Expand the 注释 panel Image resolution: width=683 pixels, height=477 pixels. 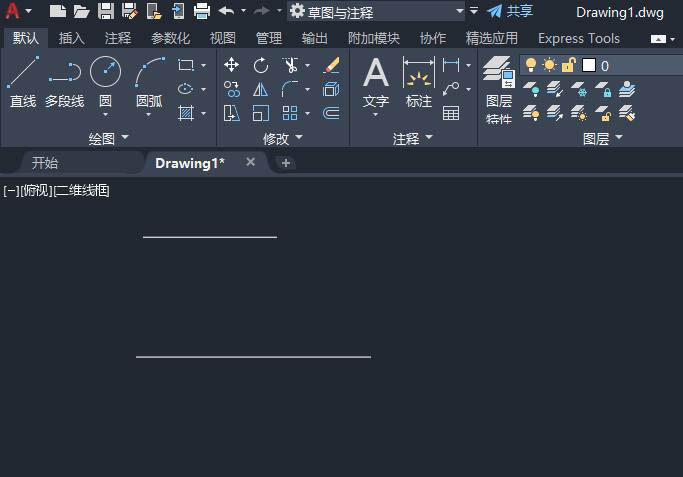[413, 139]
